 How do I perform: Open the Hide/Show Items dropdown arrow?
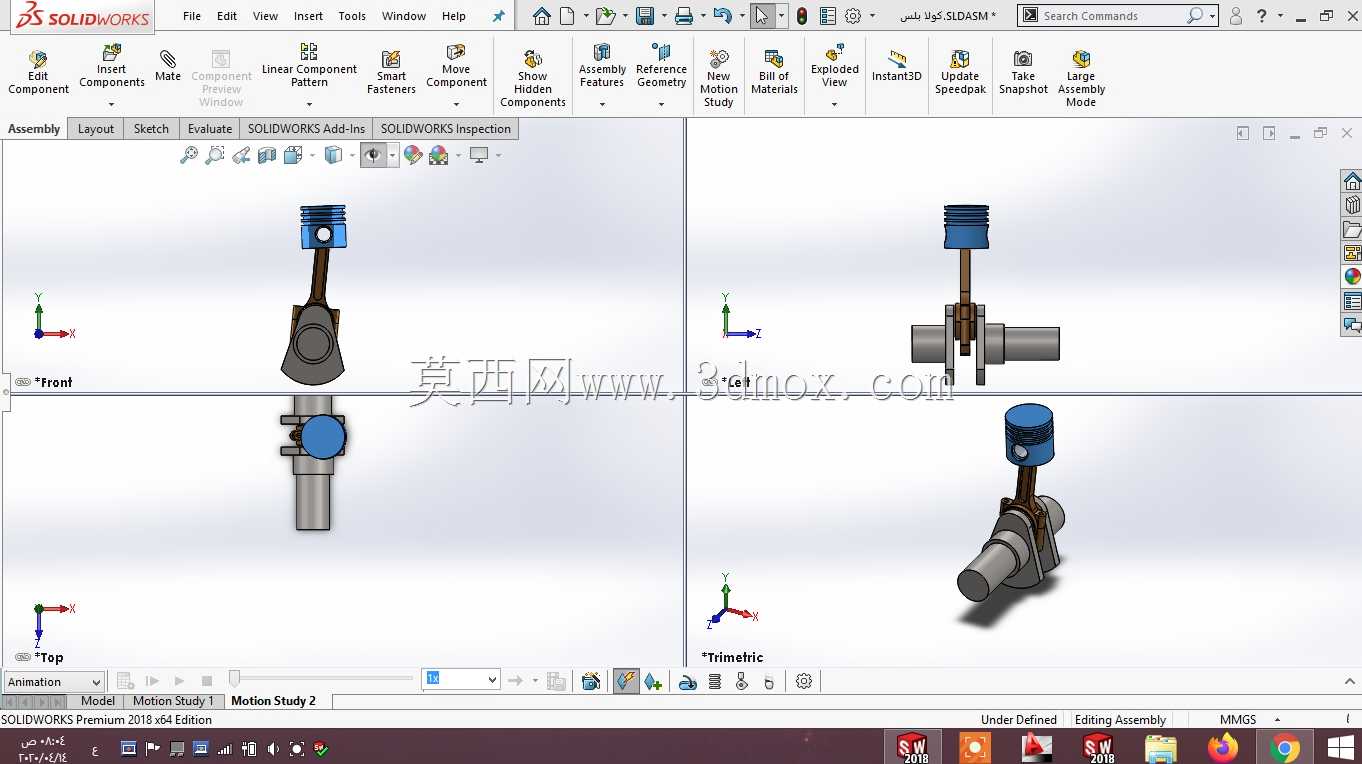coord(392,155)
